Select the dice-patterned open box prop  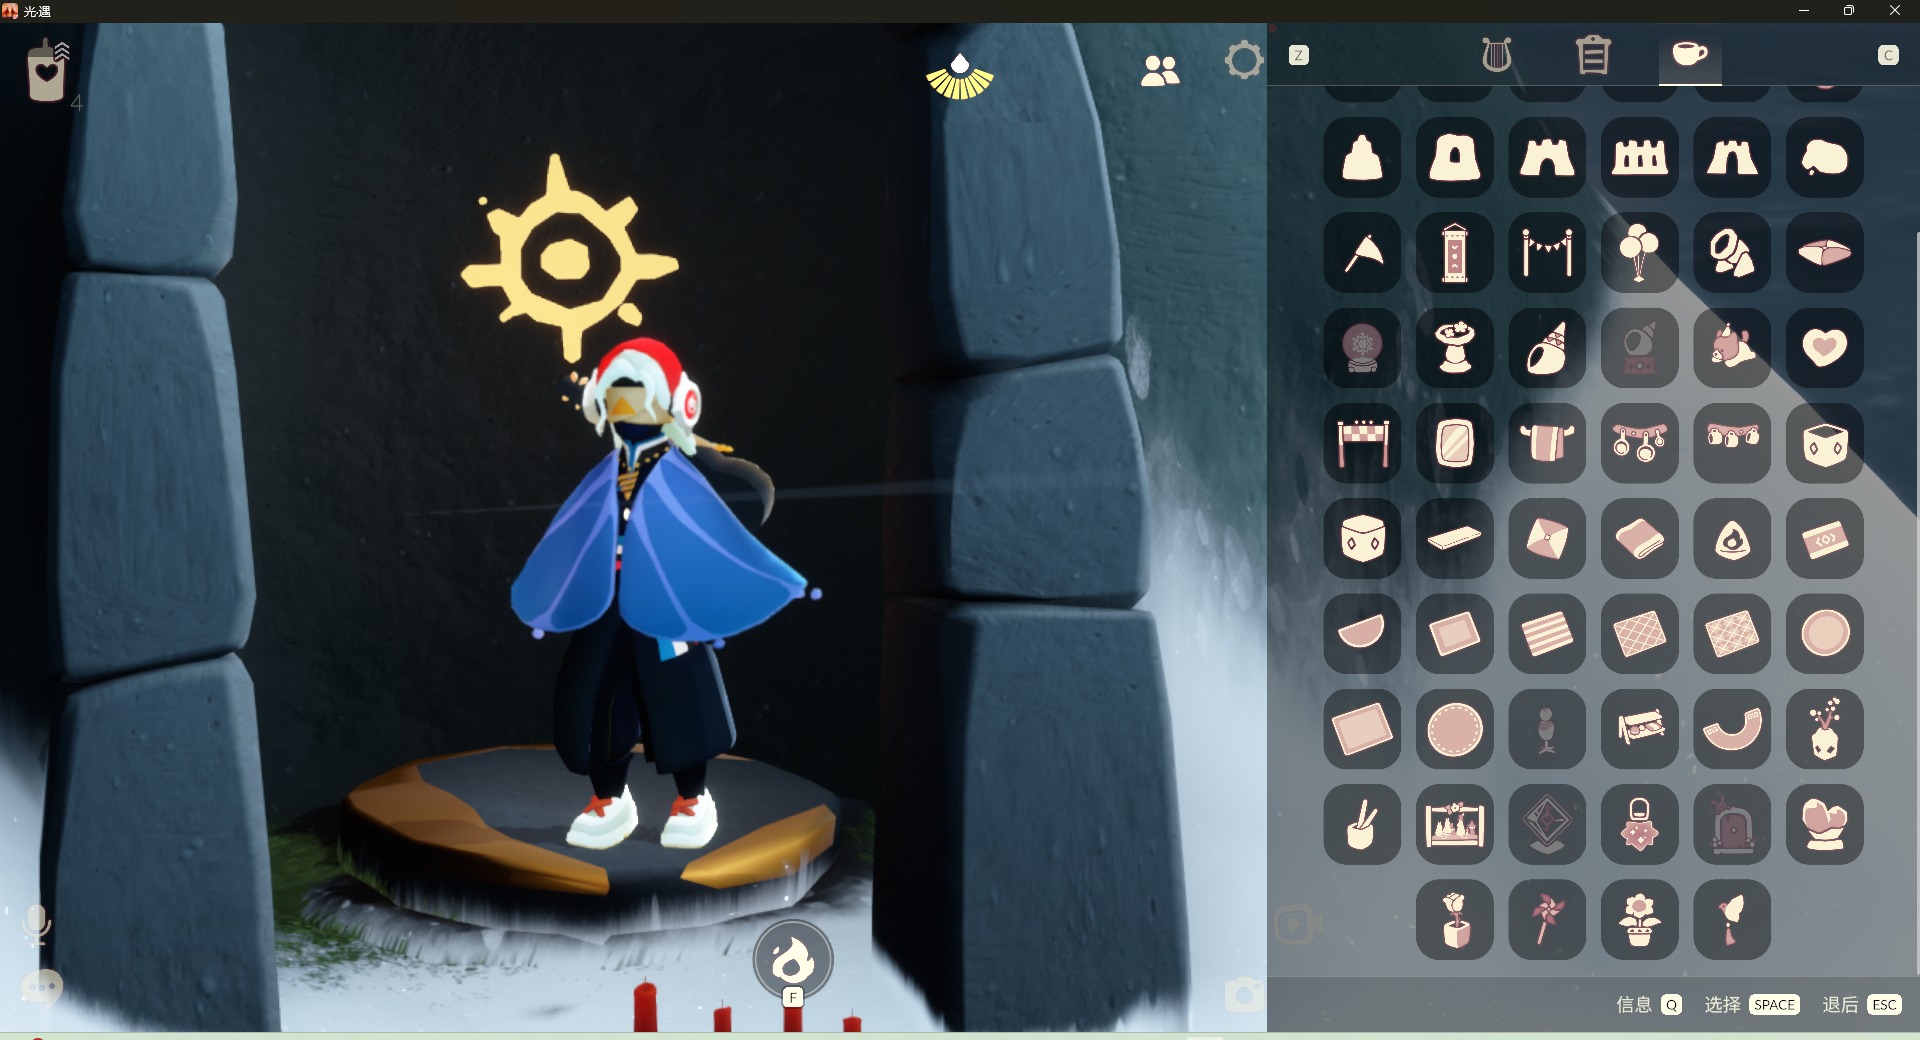coord(1825,443)
